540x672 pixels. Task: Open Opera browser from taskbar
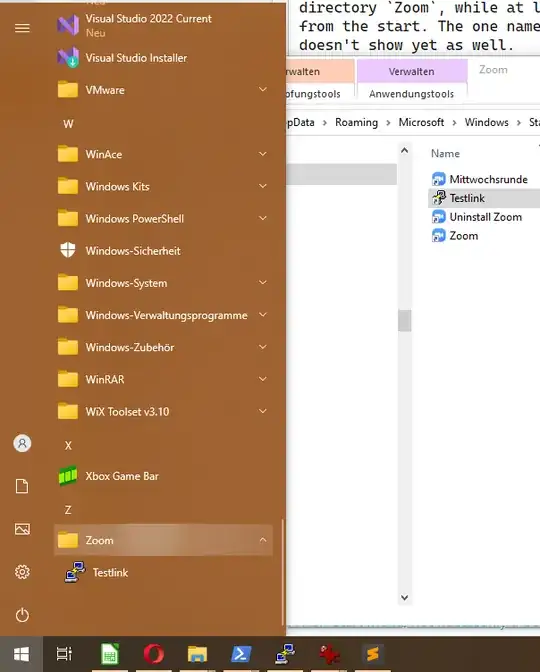pos(153,654)
